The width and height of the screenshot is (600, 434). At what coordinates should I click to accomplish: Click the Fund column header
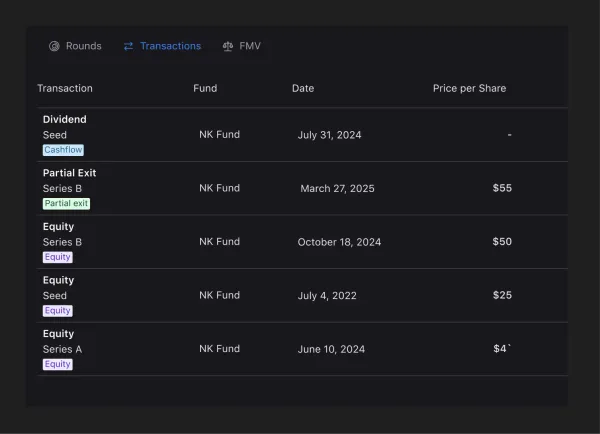tap(205, 88)
